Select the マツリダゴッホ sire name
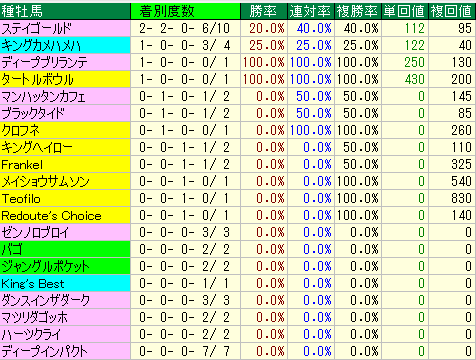The width and height of the screenshot is (476, 360). click(x=35, y=317)
